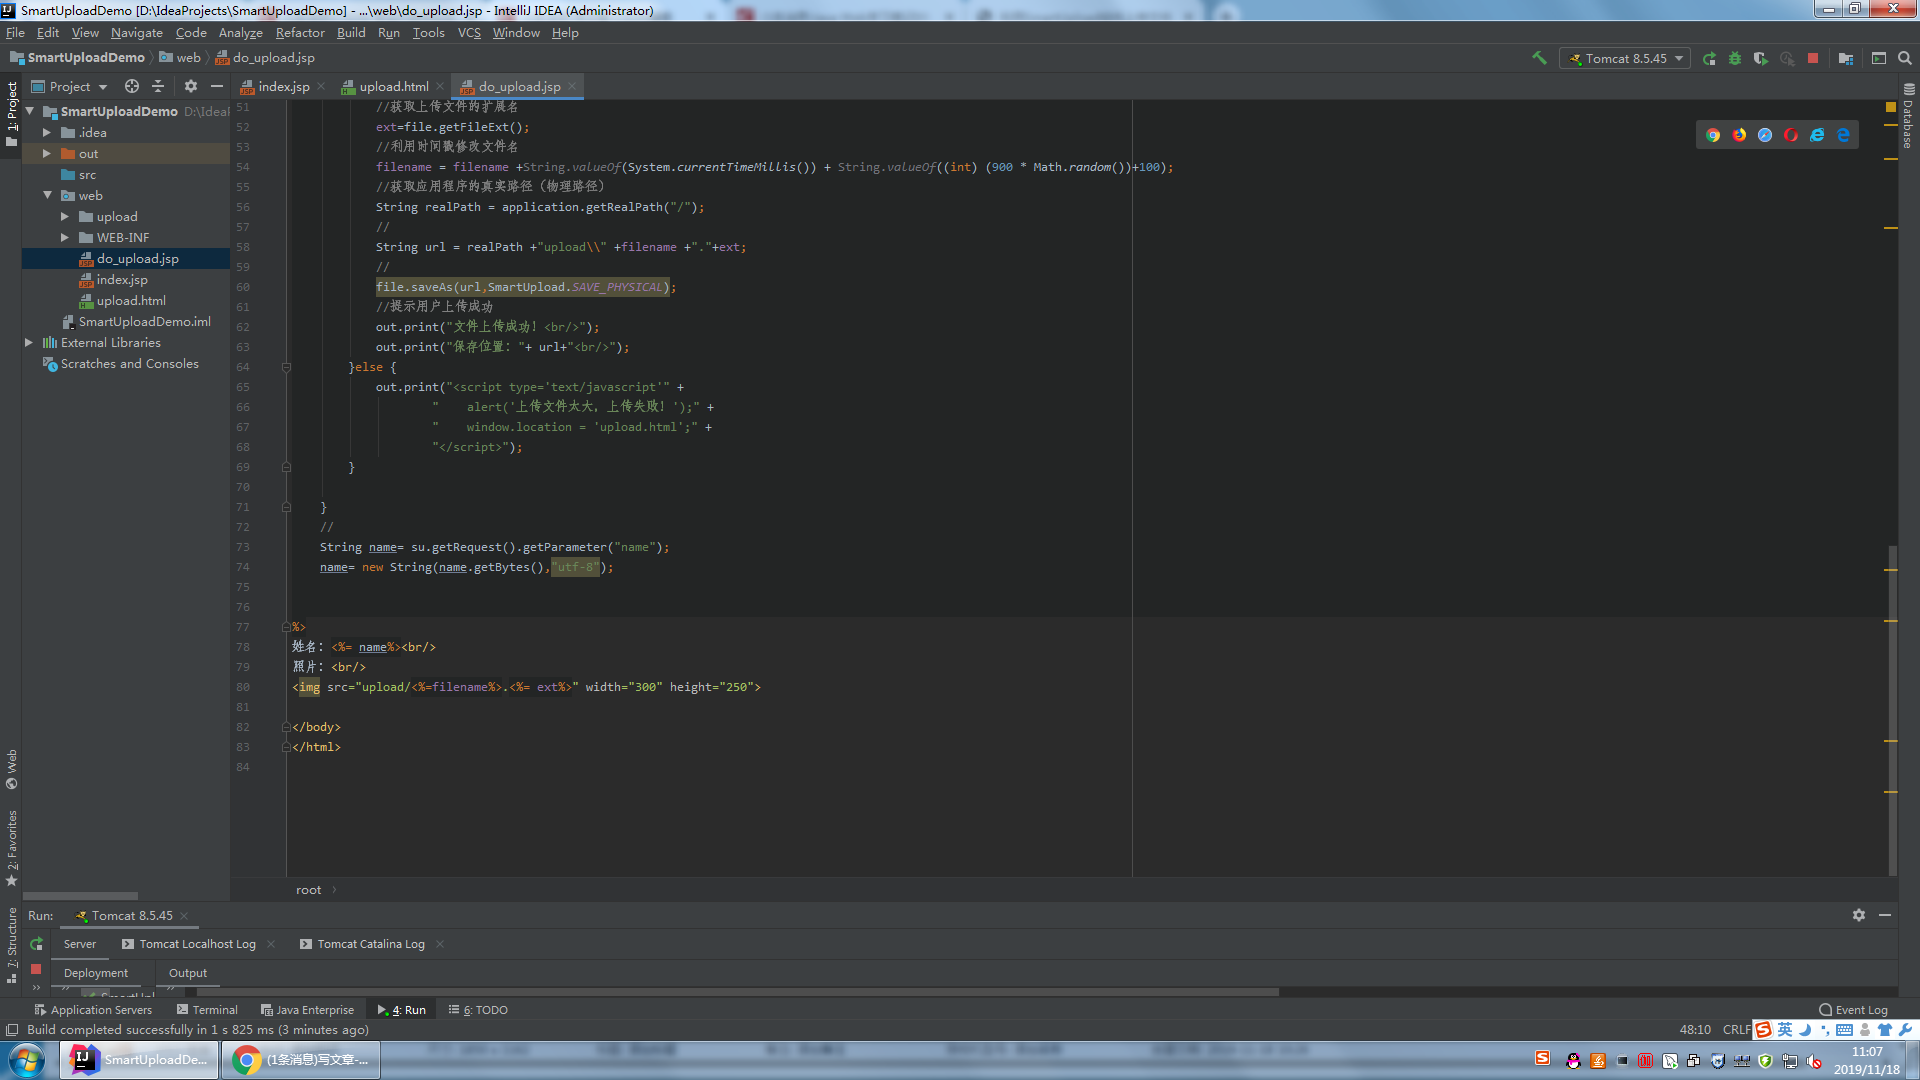This screenshot has width=1920, height=1080.
Task: Switch to the upload.html editor tab
Action: tap(393, 87)
